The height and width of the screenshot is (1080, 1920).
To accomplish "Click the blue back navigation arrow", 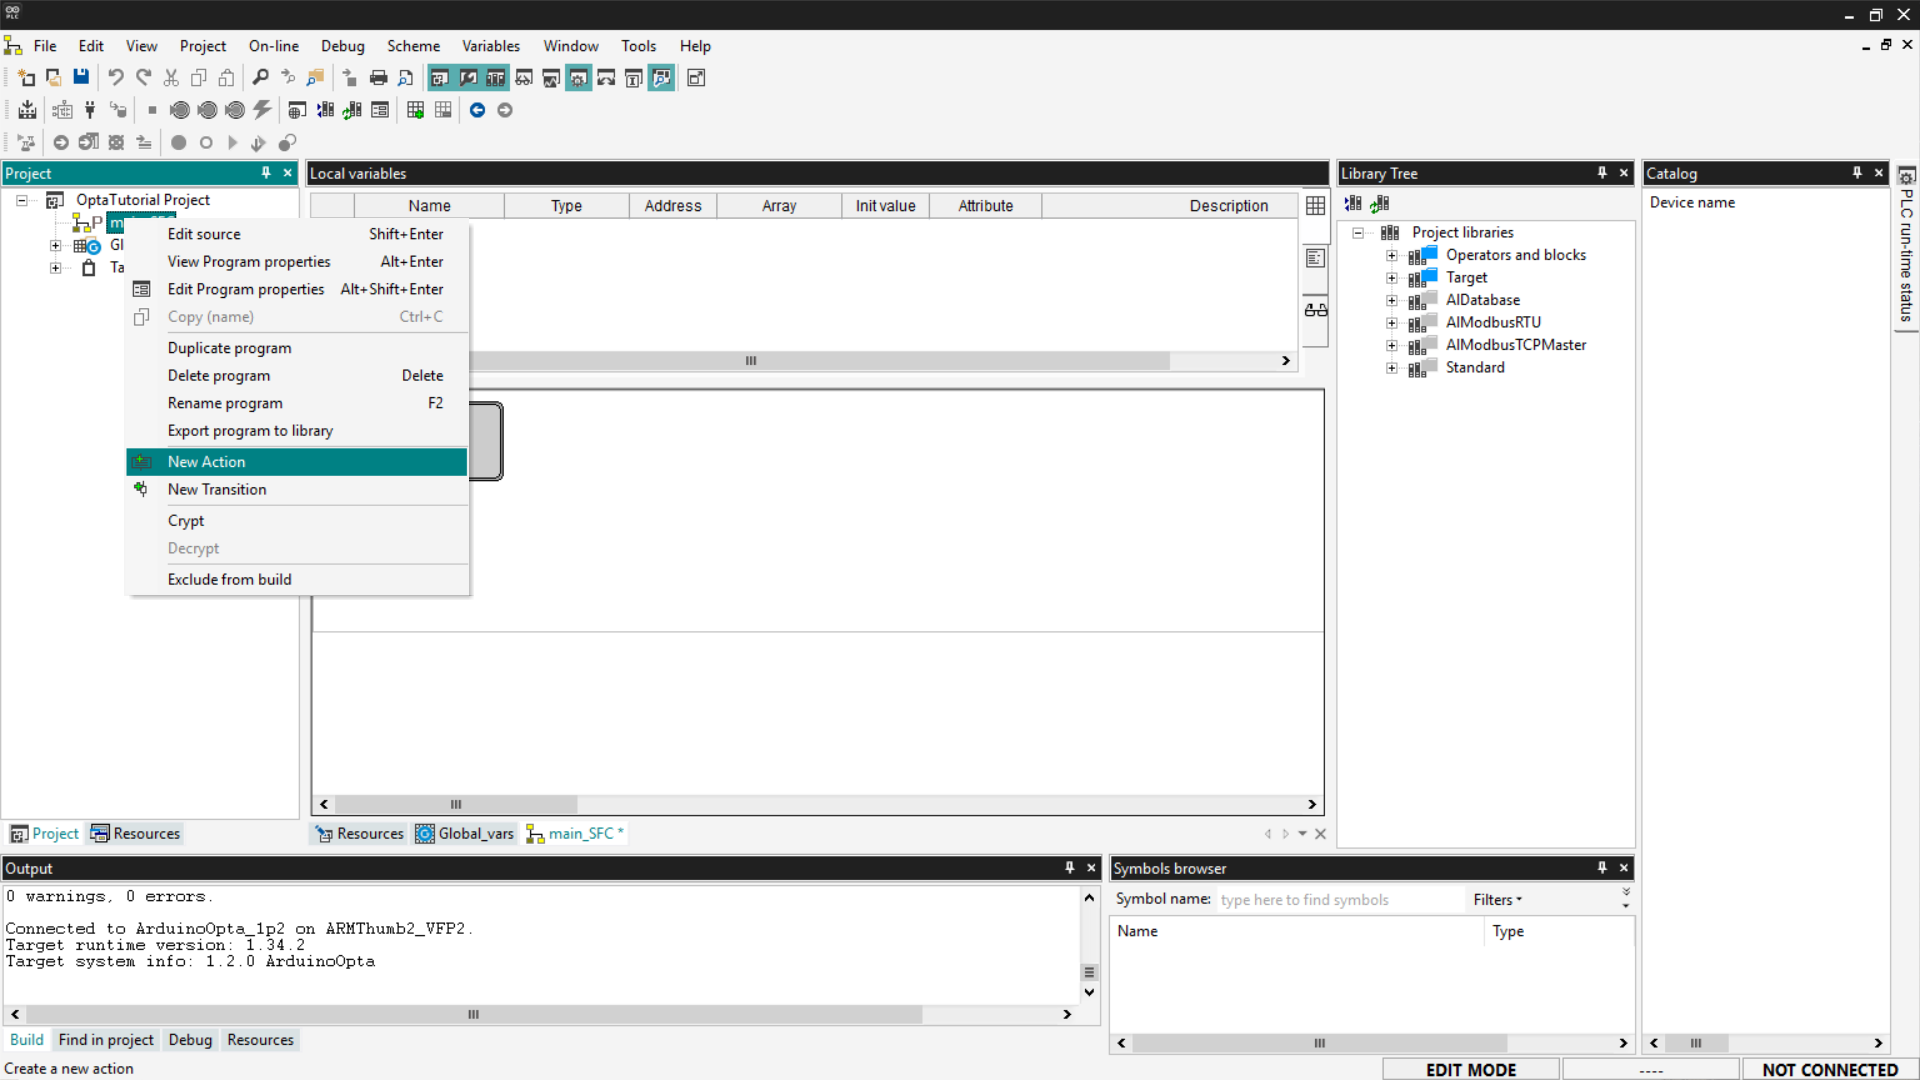I will [477, 110].
